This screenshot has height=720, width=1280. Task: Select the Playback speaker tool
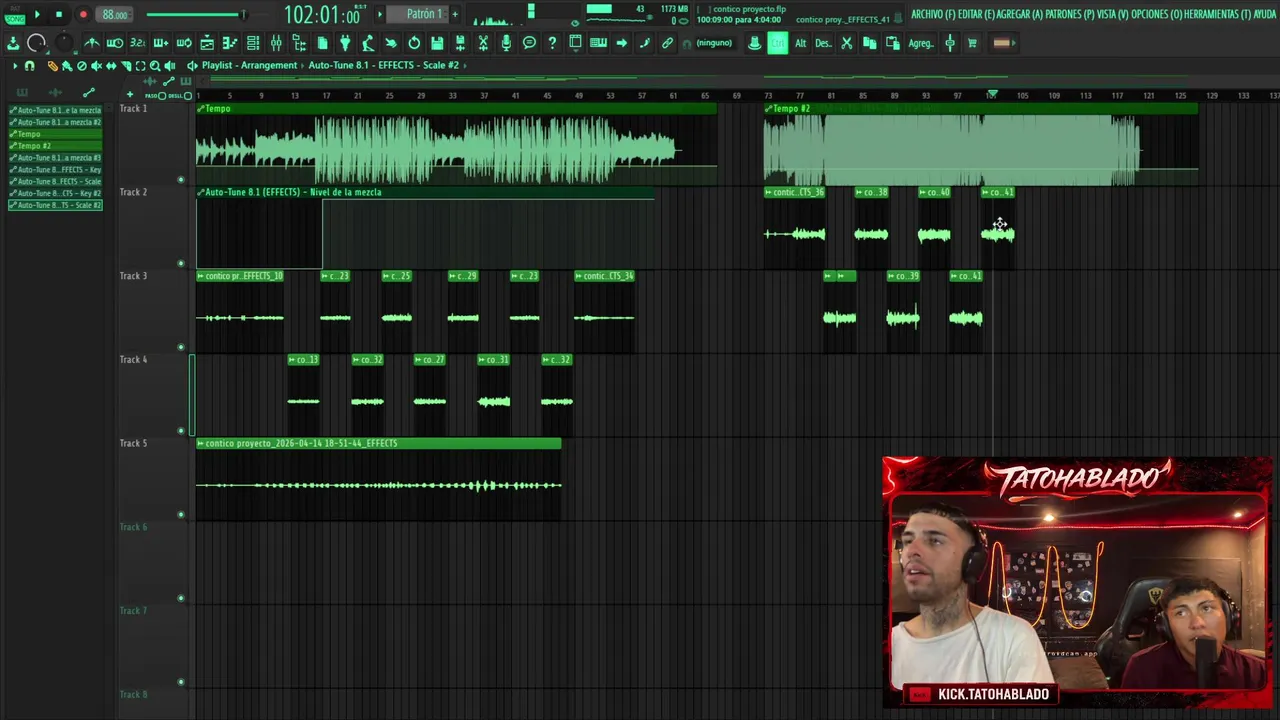pyautogui.click(x=170, y=66)
